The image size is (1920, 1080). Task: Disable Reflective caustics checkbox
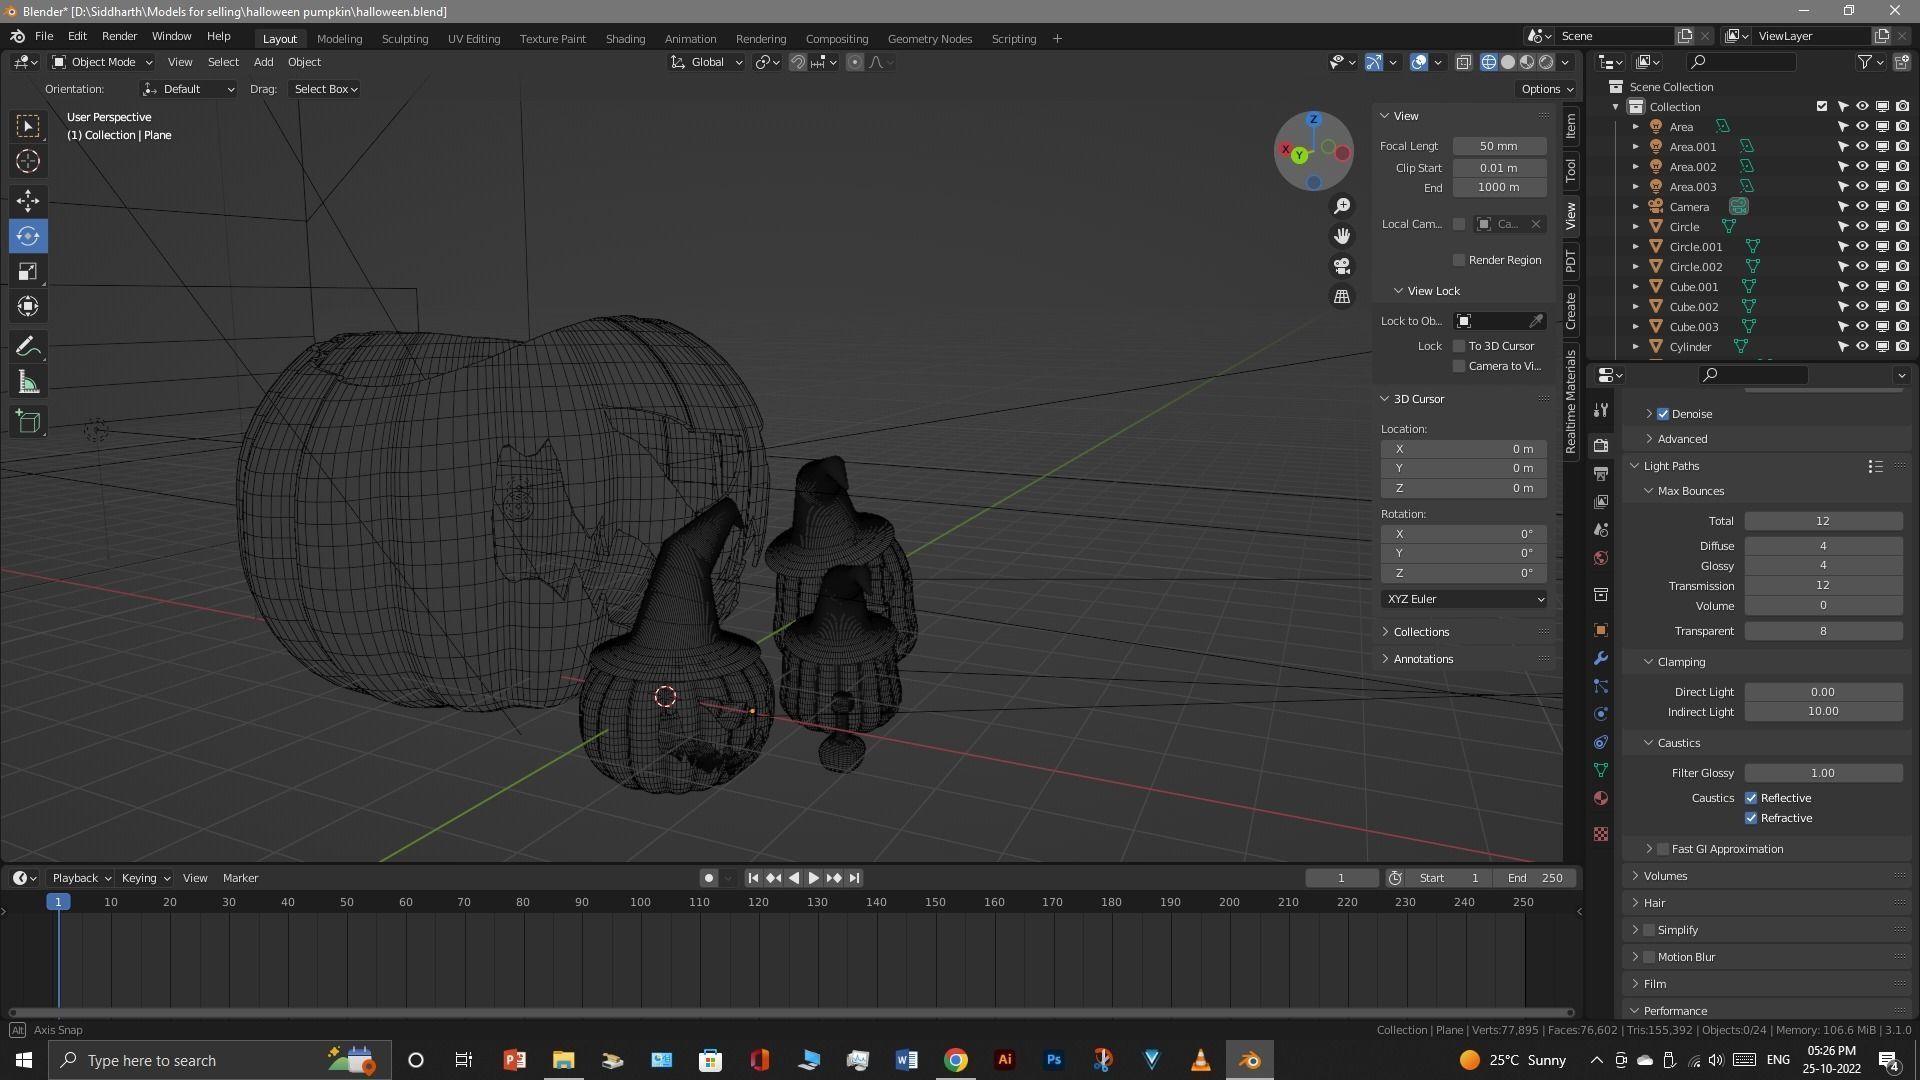[x=1751, y=798]
